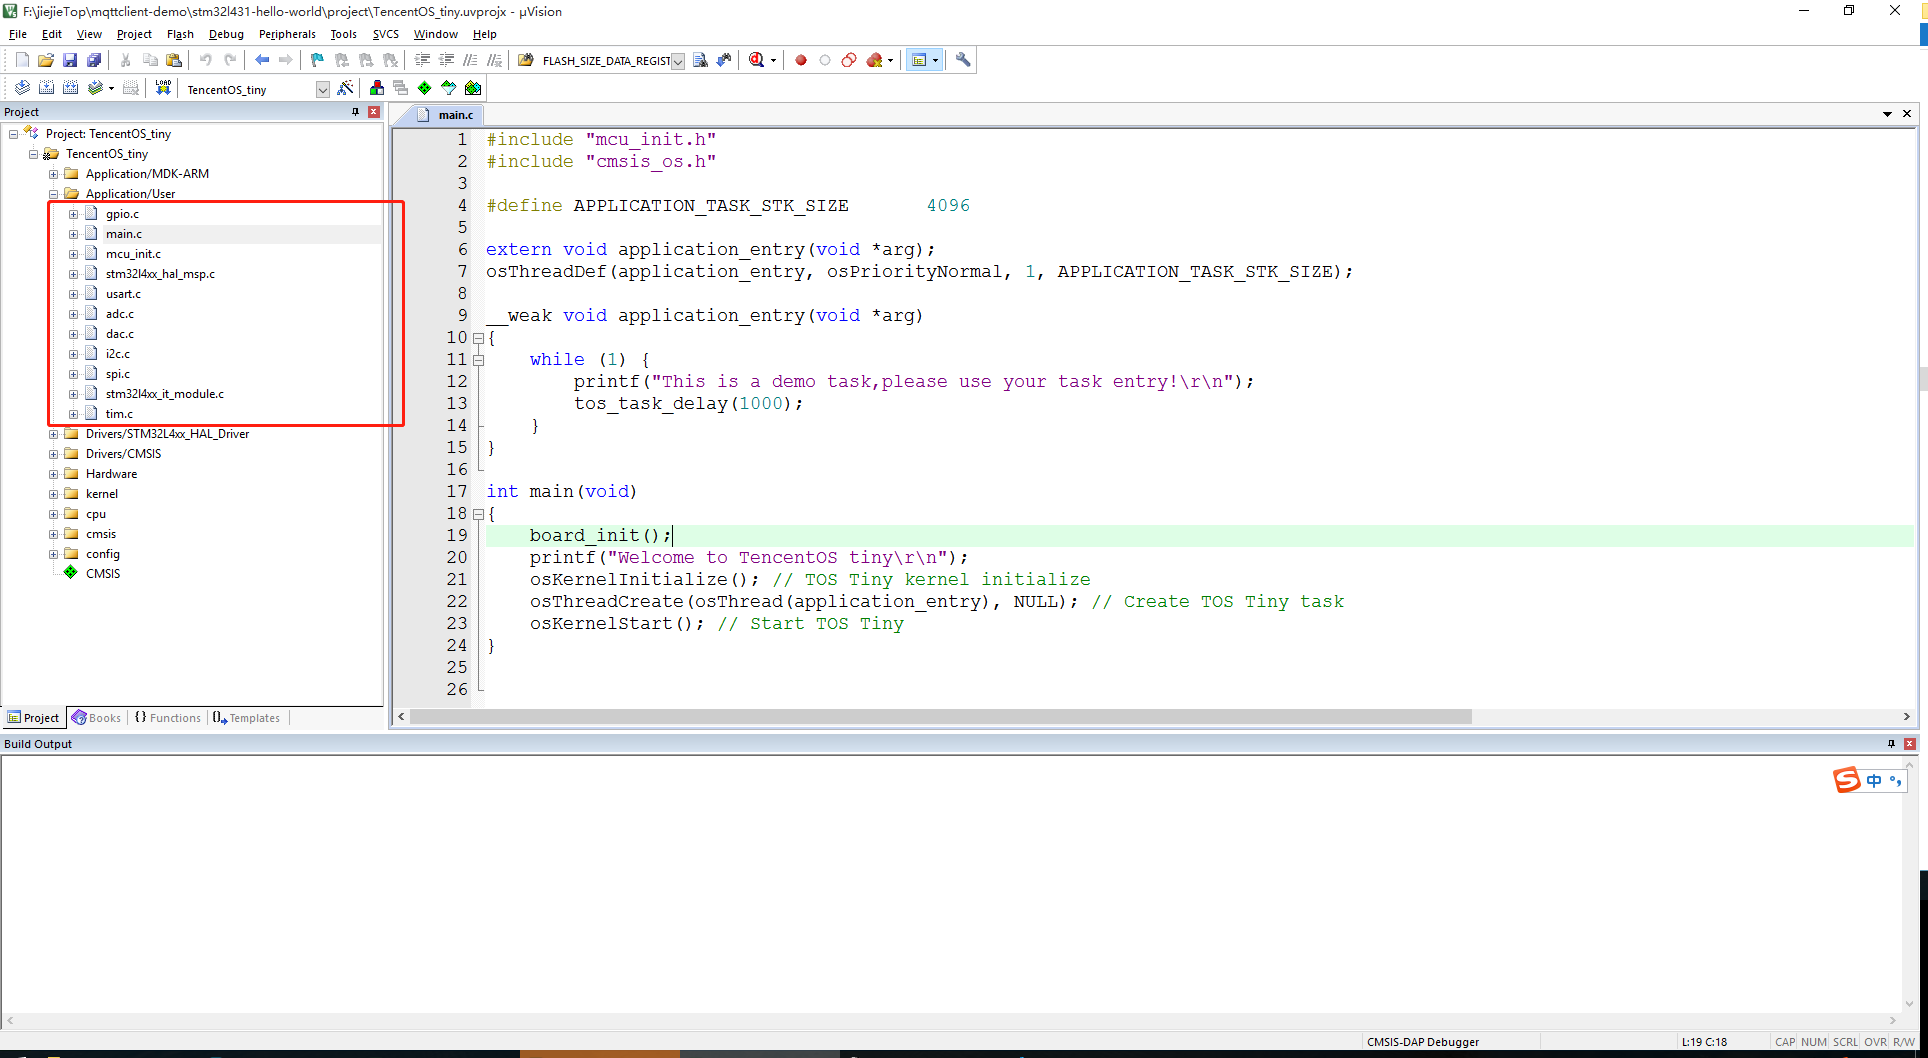The width and height of the screenshot is (1928, 1058).
Task: Open Configuration wrench icon
Action: 963,60
